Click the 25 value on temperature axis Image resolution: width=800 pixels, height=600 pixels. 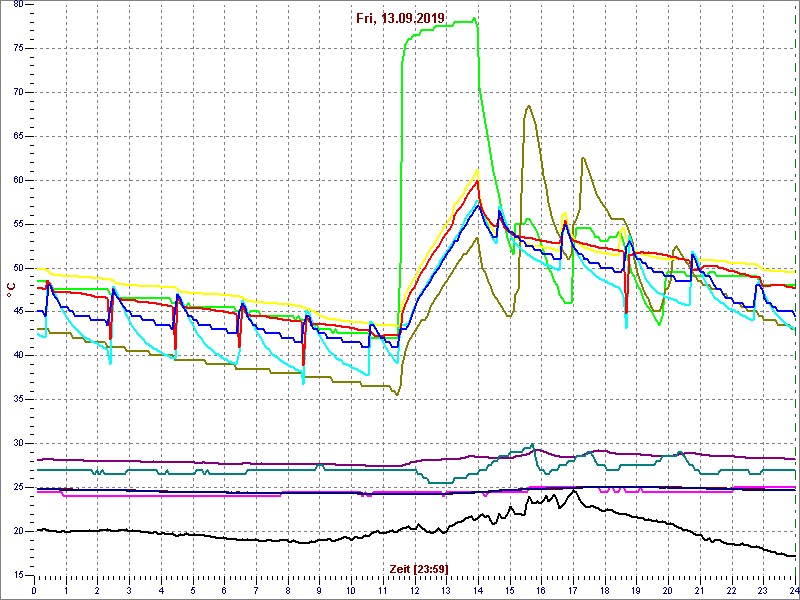click(17, 487)
